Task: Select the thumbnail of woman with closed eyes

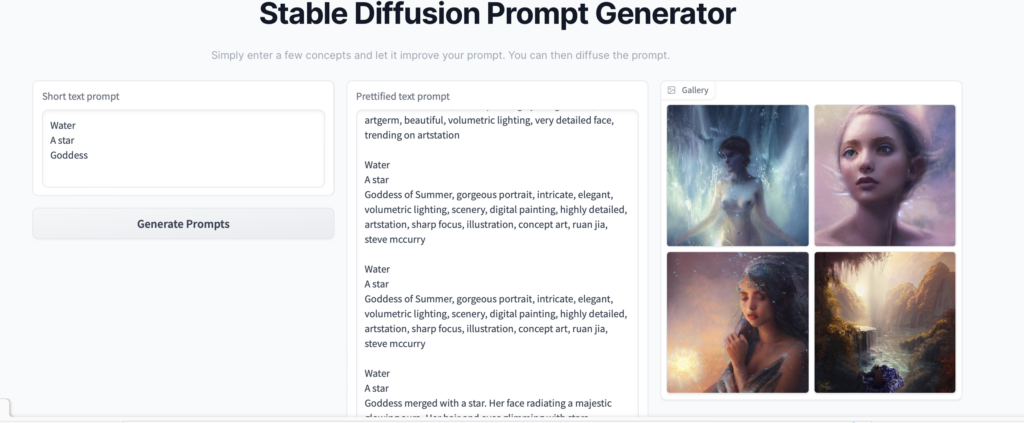Action: 737,321
